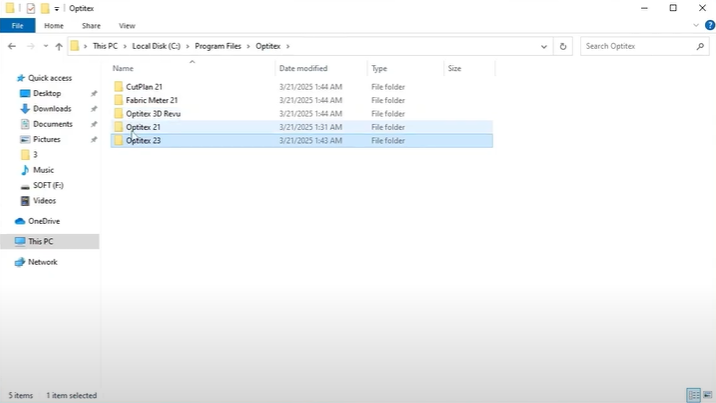Image resolution: width=716 pixels, height=403 pixels.
Task: Click the Back navigation arrow
Action: coord(11,46)
